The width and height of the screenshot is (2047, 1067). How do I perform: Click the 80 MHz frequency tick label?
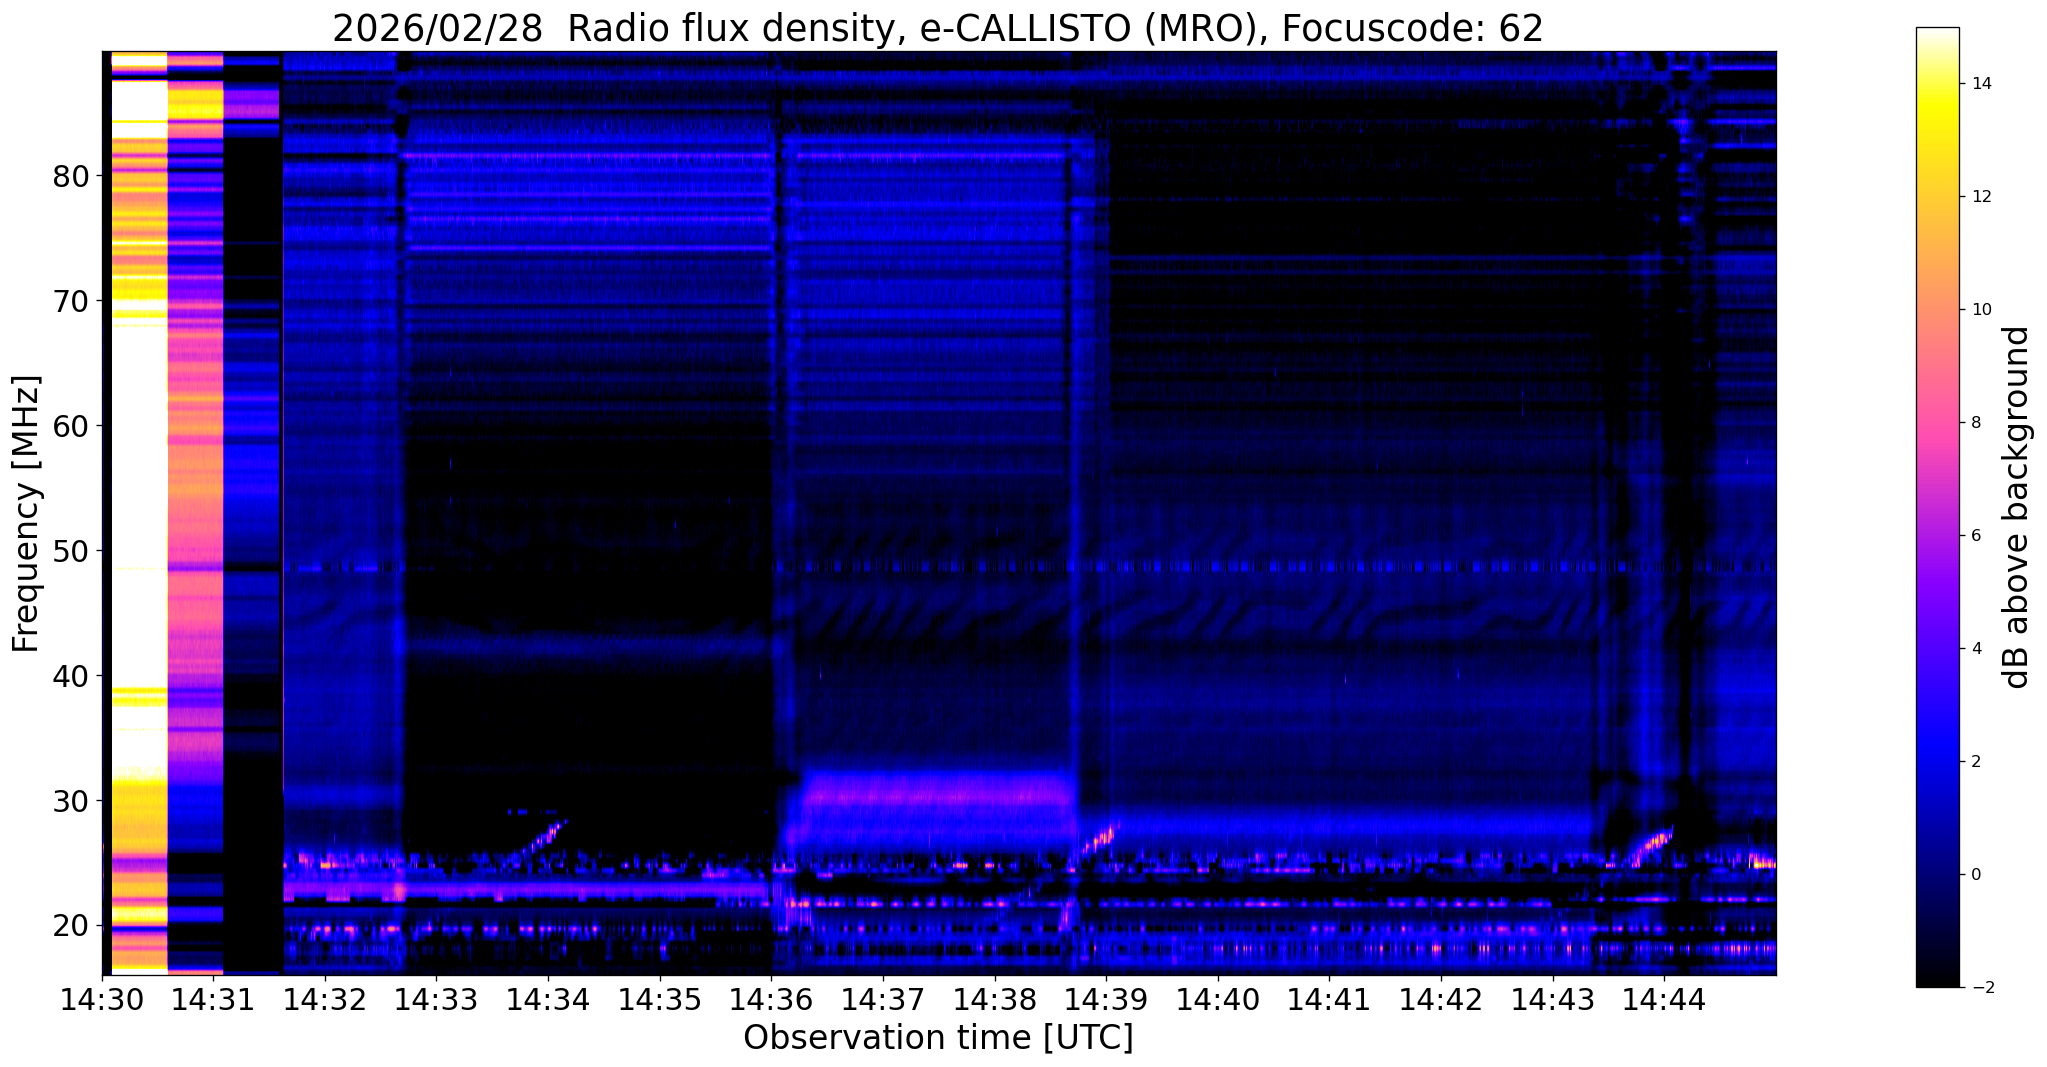click(70, 176)
